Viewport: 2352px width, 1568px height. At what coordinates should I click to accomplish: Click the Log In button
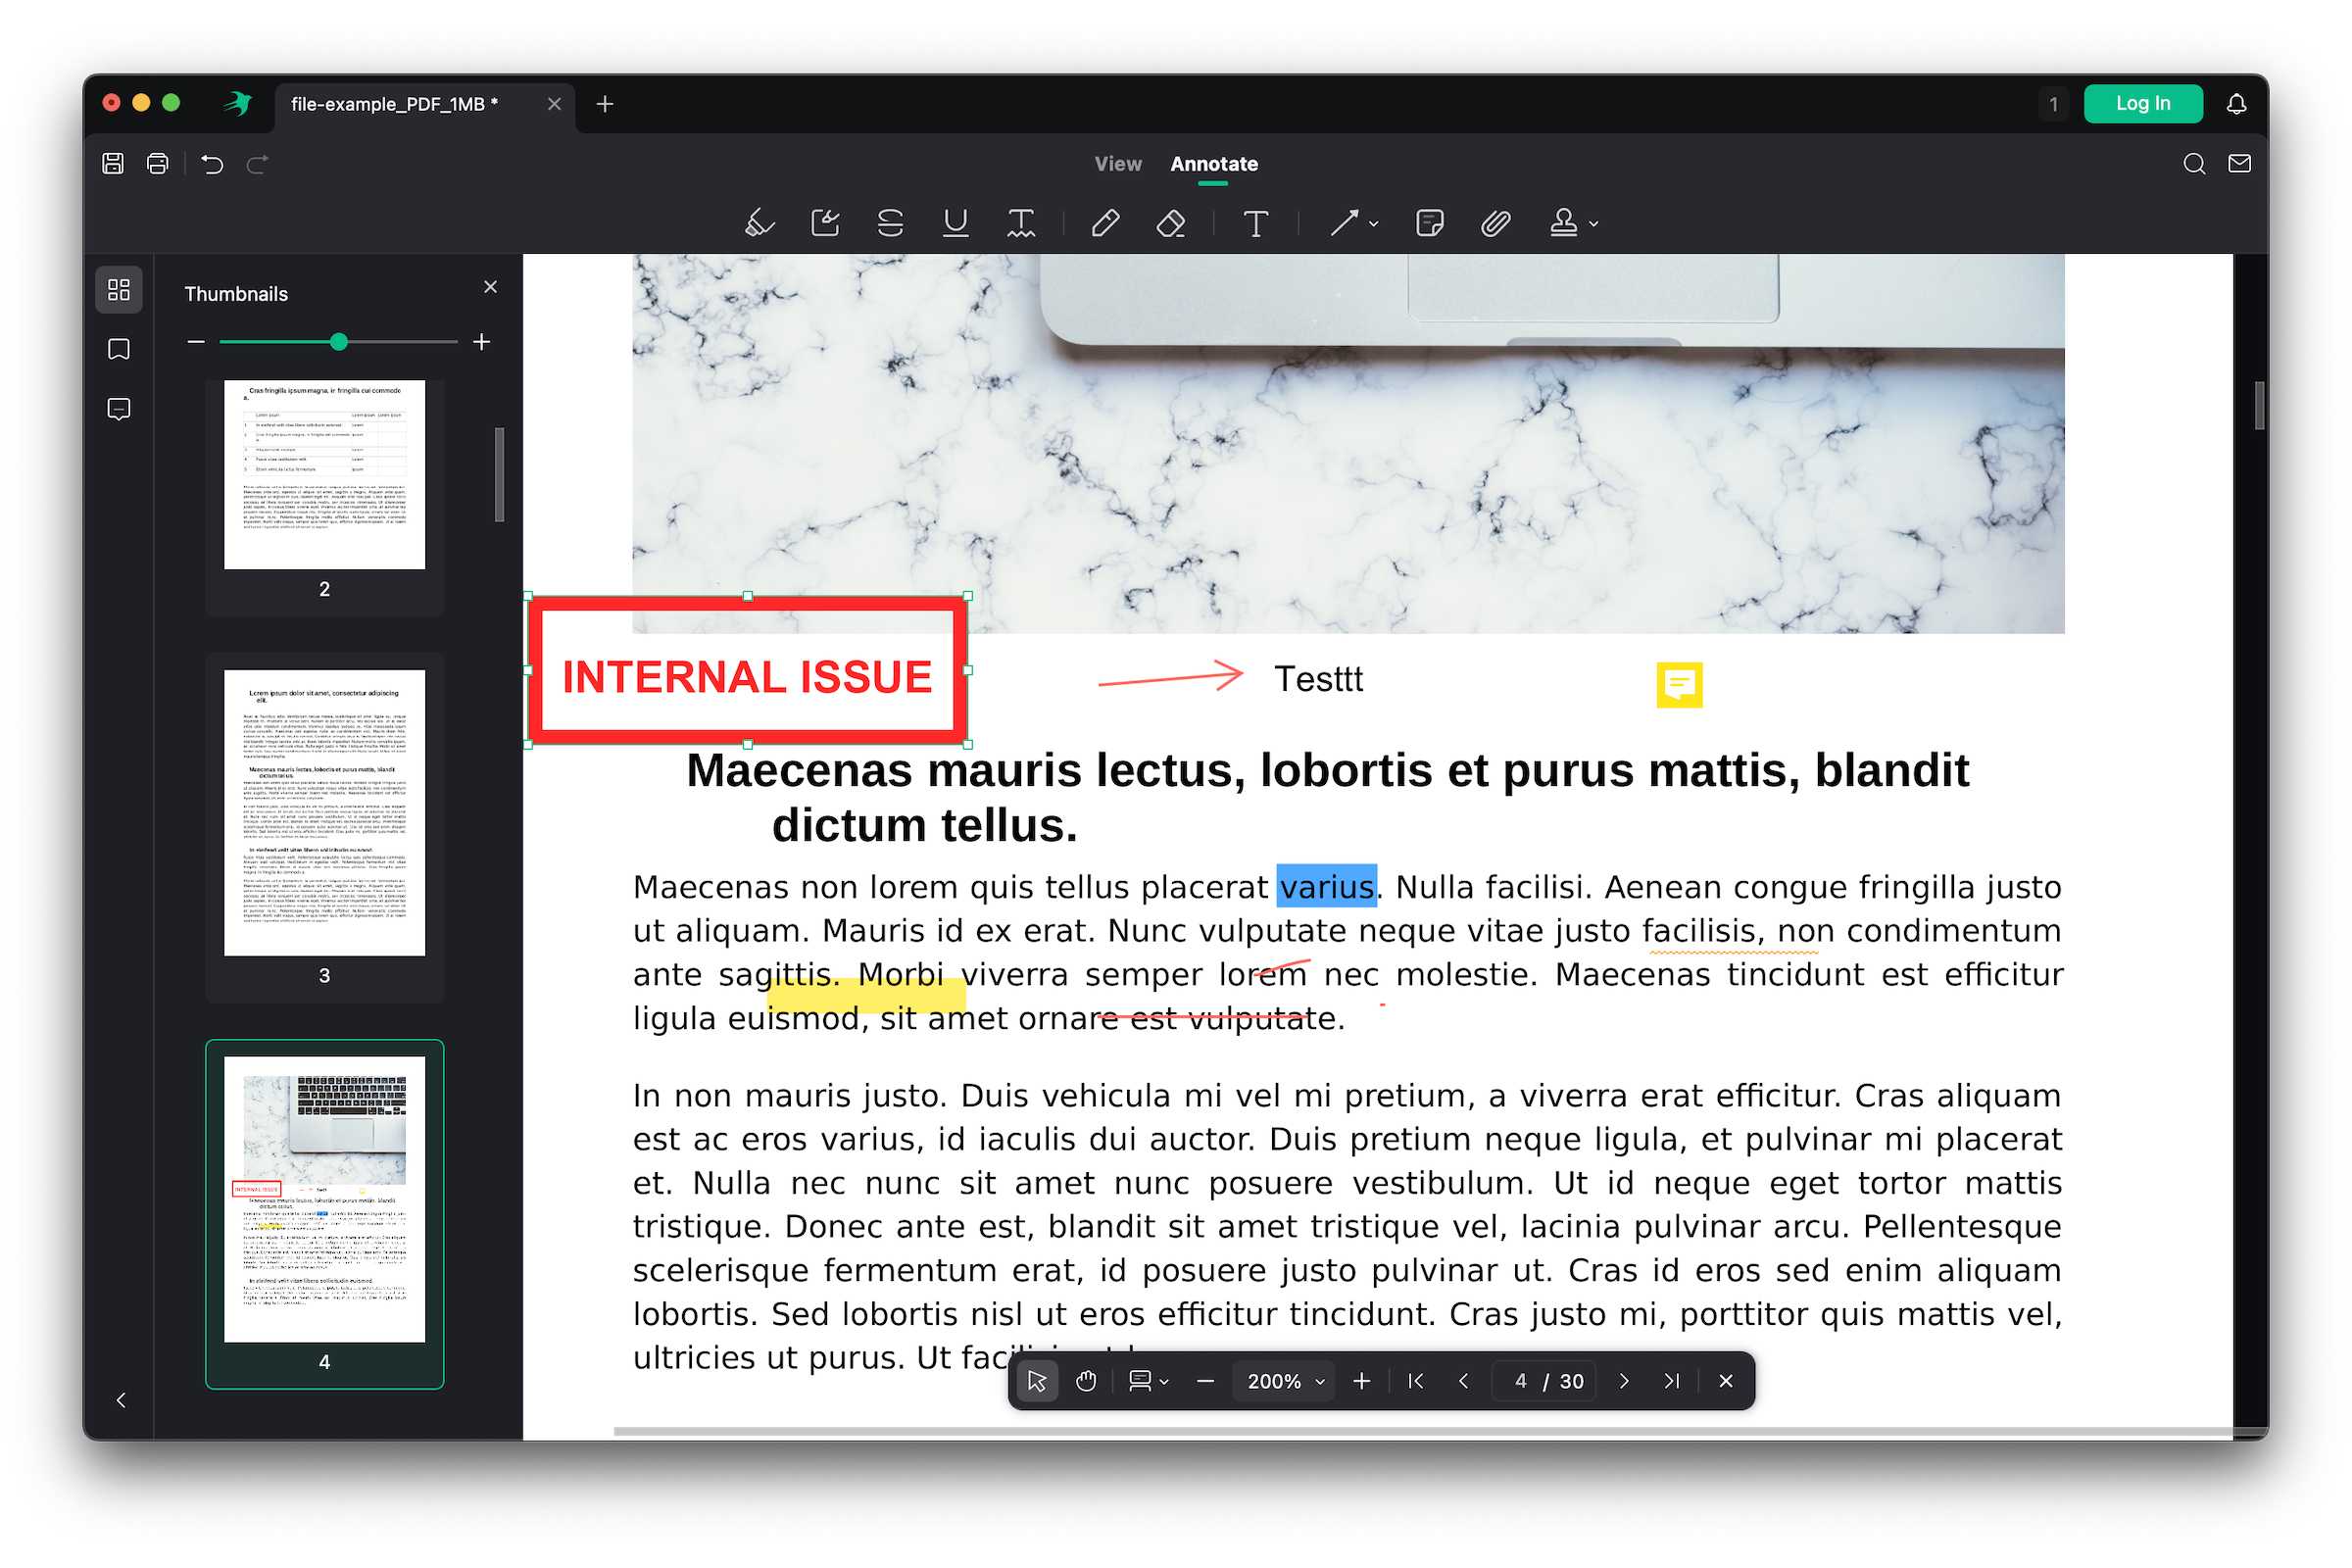point(2143,104)
